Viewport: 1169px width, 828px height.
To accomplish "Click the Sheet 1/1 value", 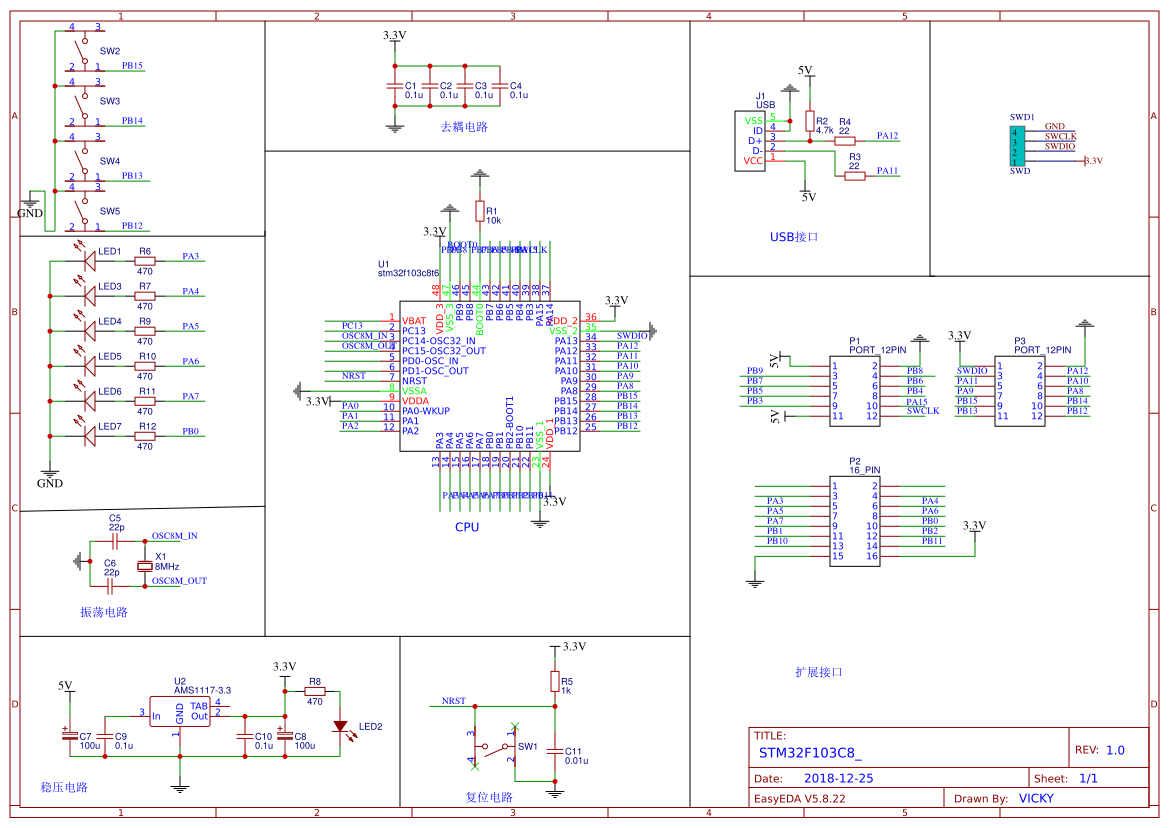I will point(1088,778).
